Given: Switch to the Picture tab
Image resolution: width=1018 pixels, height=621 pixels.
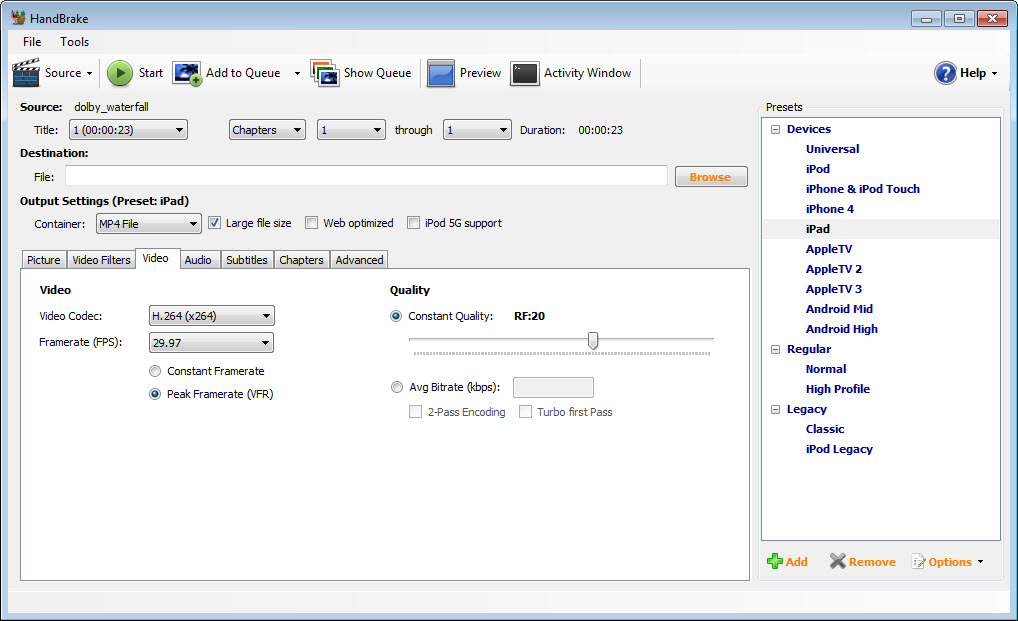Looking at the screenshot, I should (43, 260).
